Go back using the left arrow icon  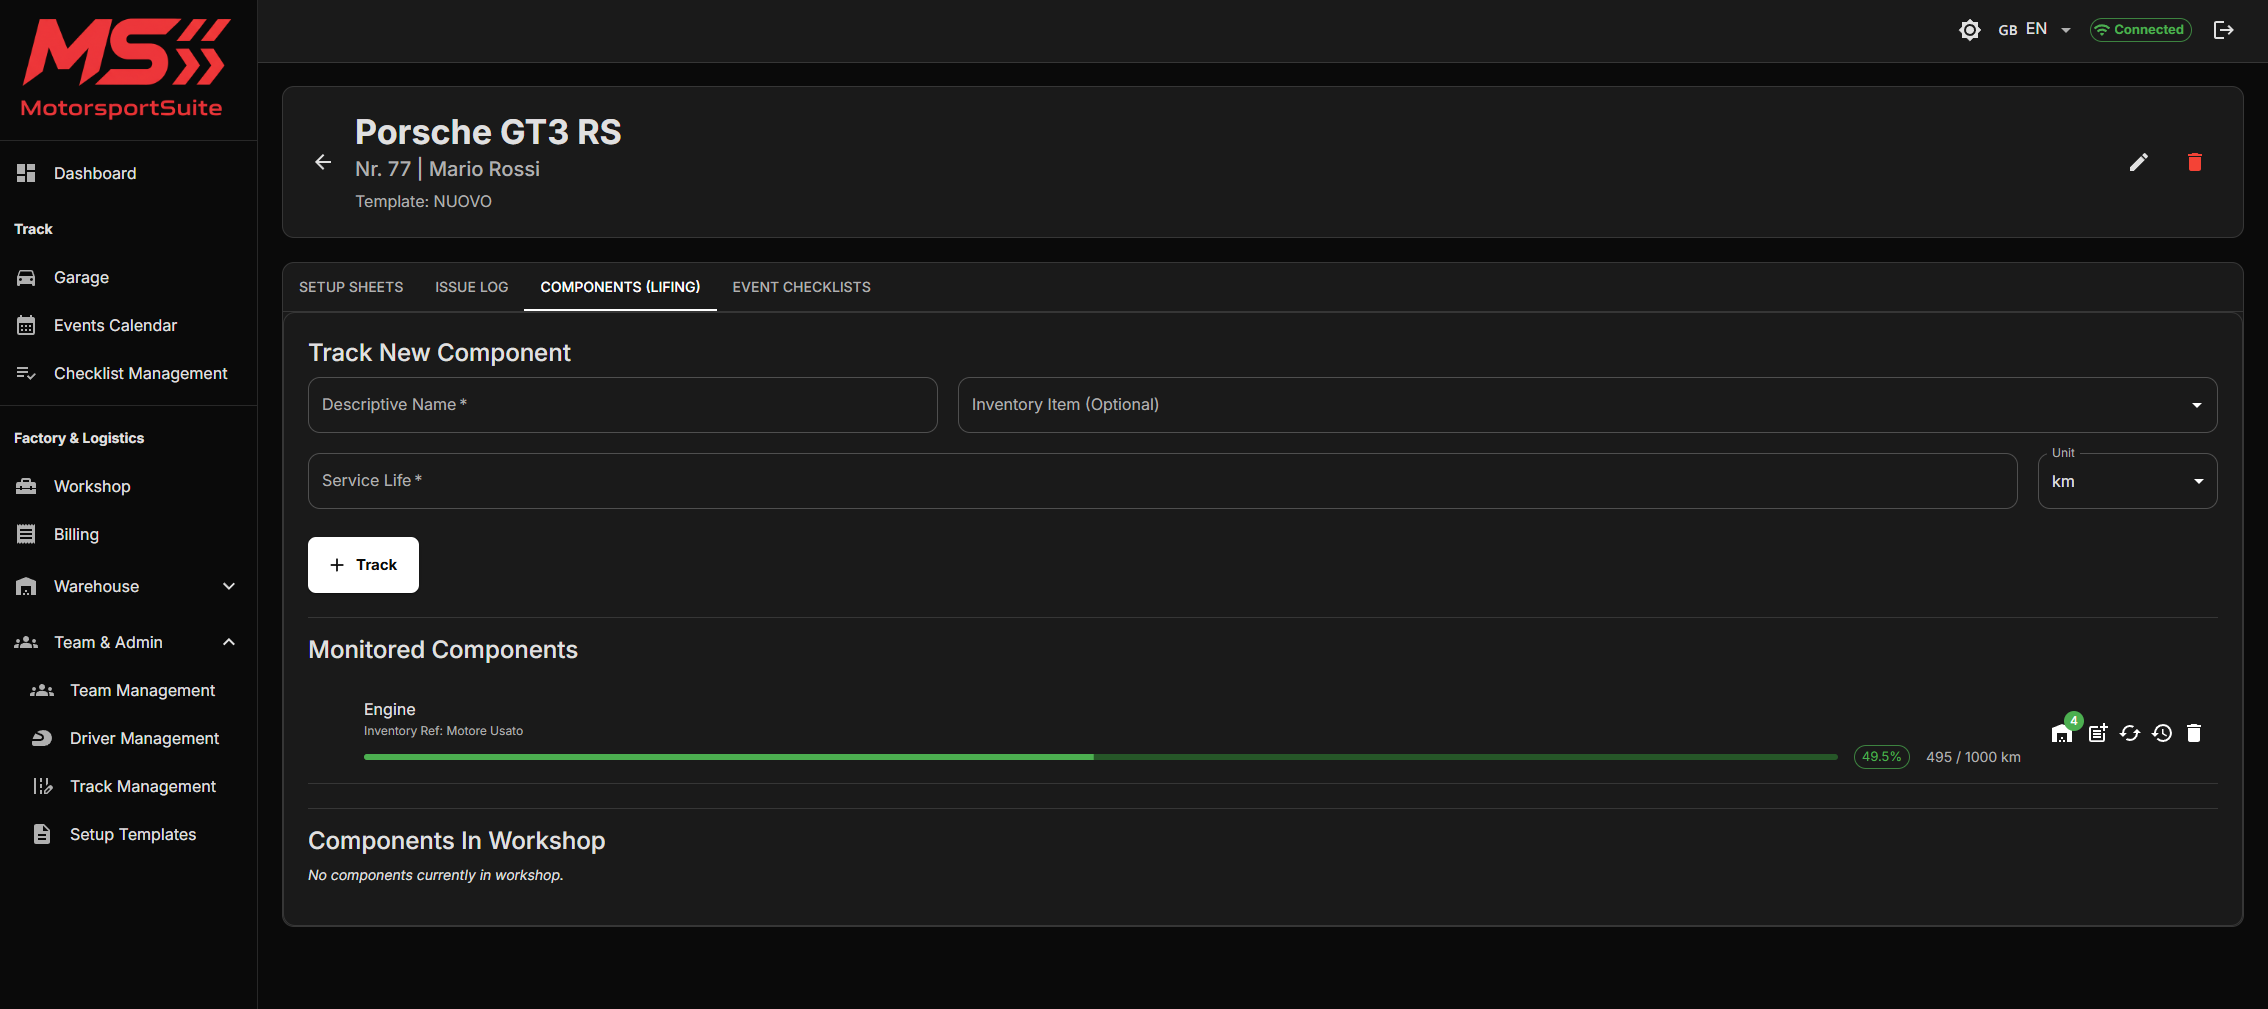click(x=323, y=162)
